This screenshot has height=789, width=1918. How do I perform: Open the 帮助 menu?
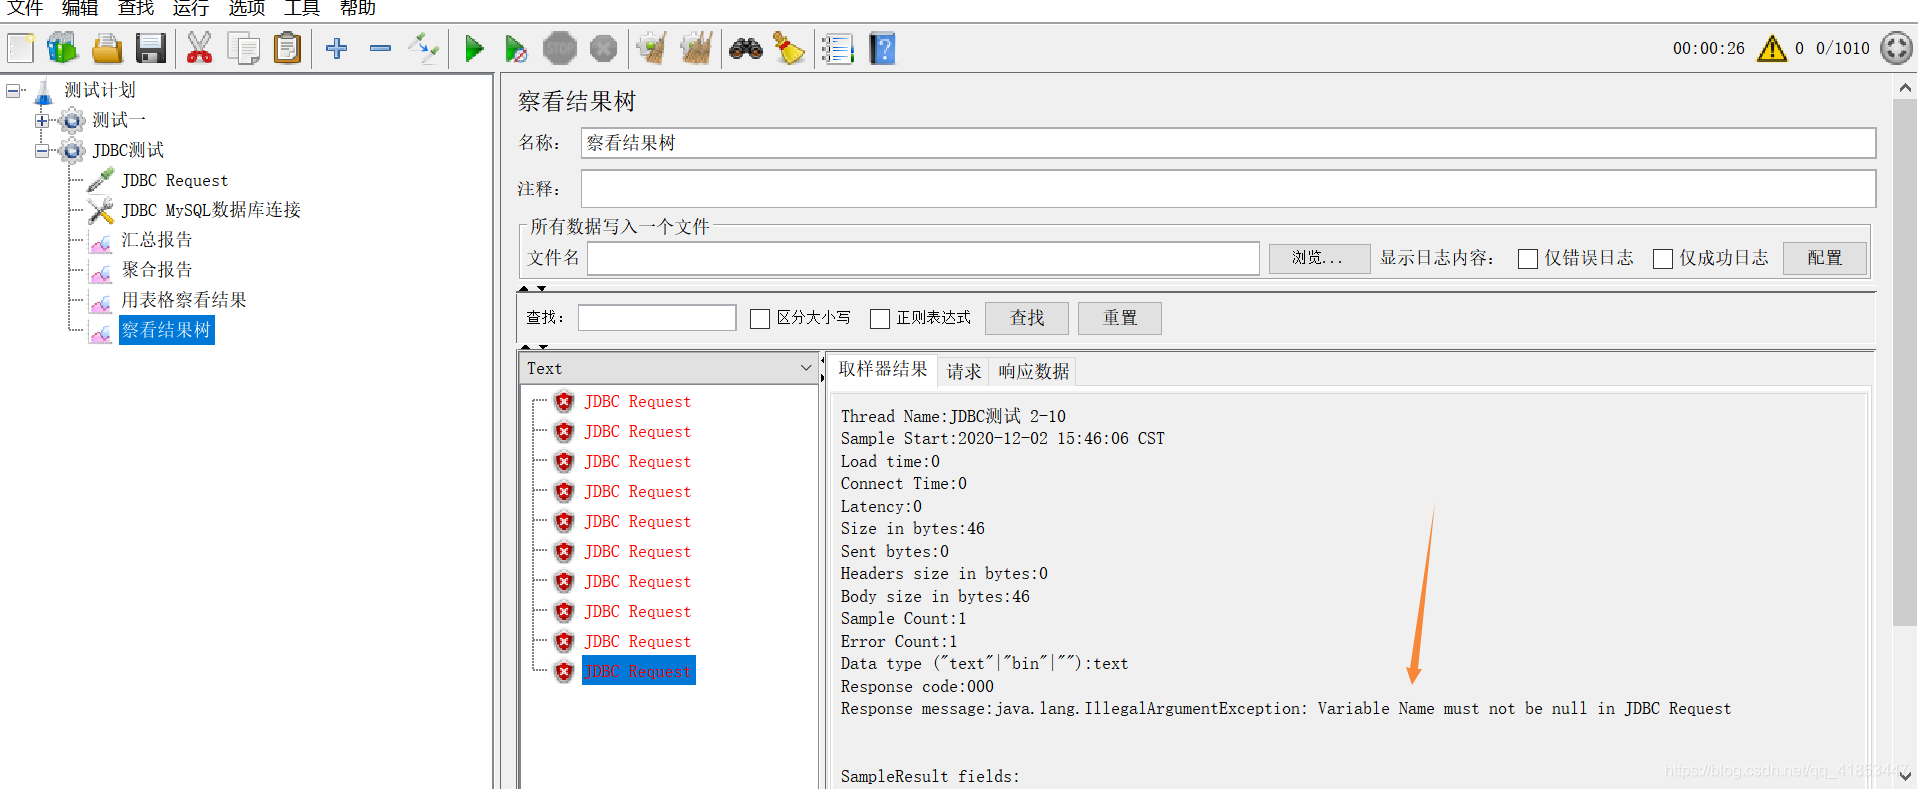[358, 9]
